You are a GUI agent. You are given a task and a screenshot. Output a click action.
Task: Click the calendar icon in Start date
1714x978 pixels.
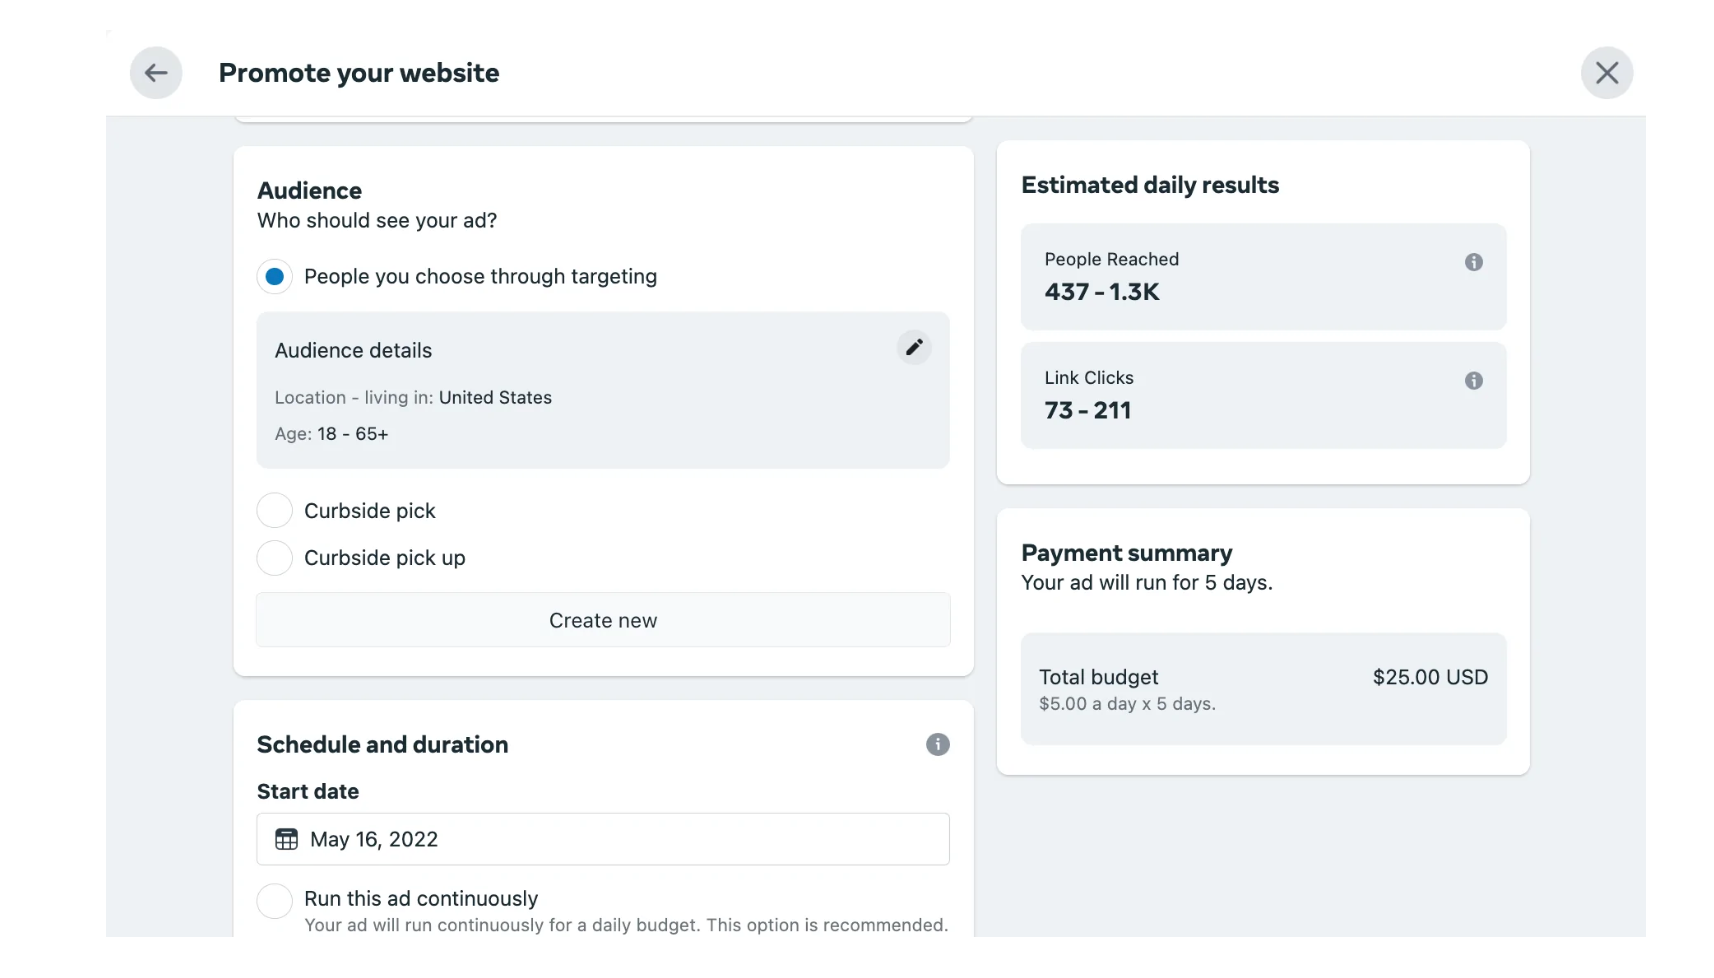click(287, 839)
